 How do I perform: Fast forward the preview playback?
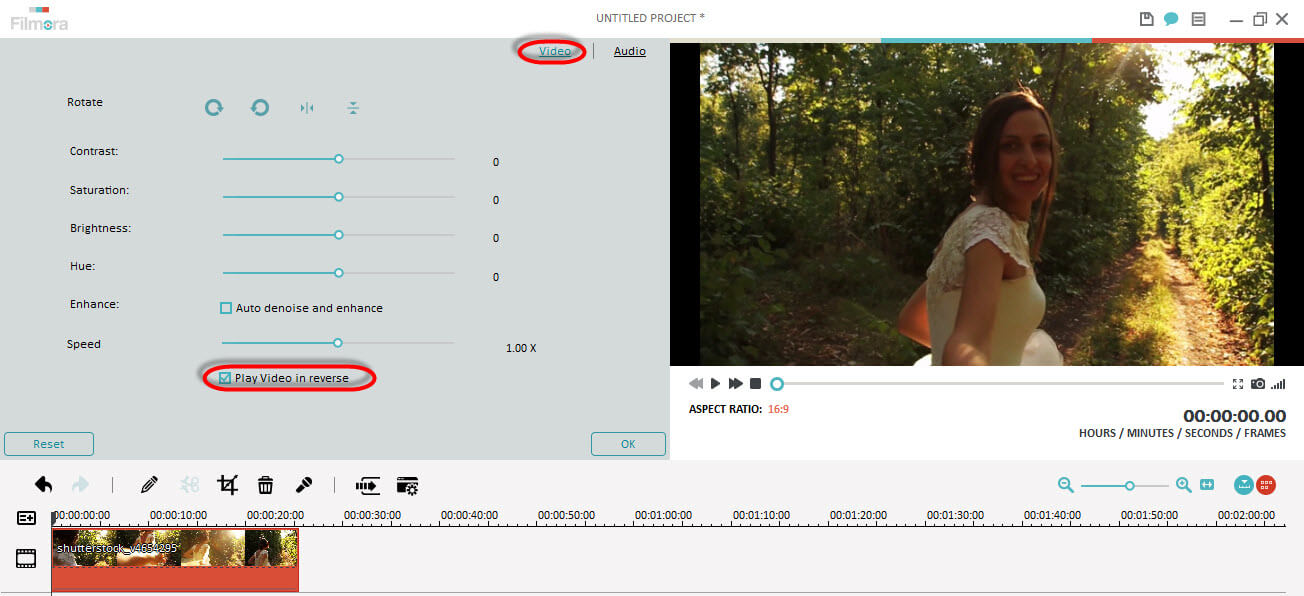[x=735, y=384]
